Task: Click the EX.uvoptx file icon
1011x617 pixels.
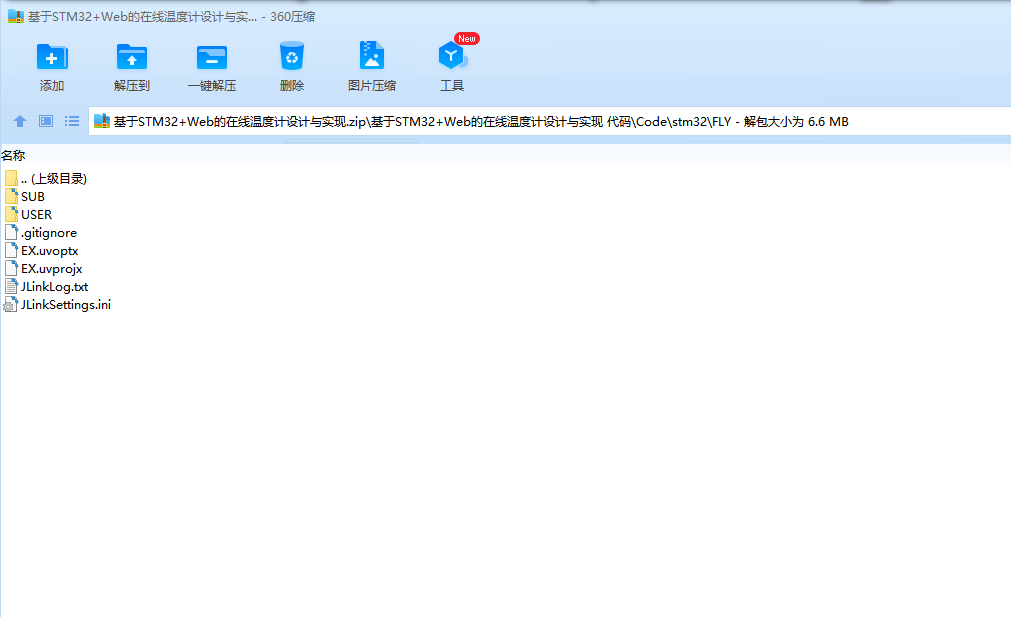Action: click(x=11, y=250)
